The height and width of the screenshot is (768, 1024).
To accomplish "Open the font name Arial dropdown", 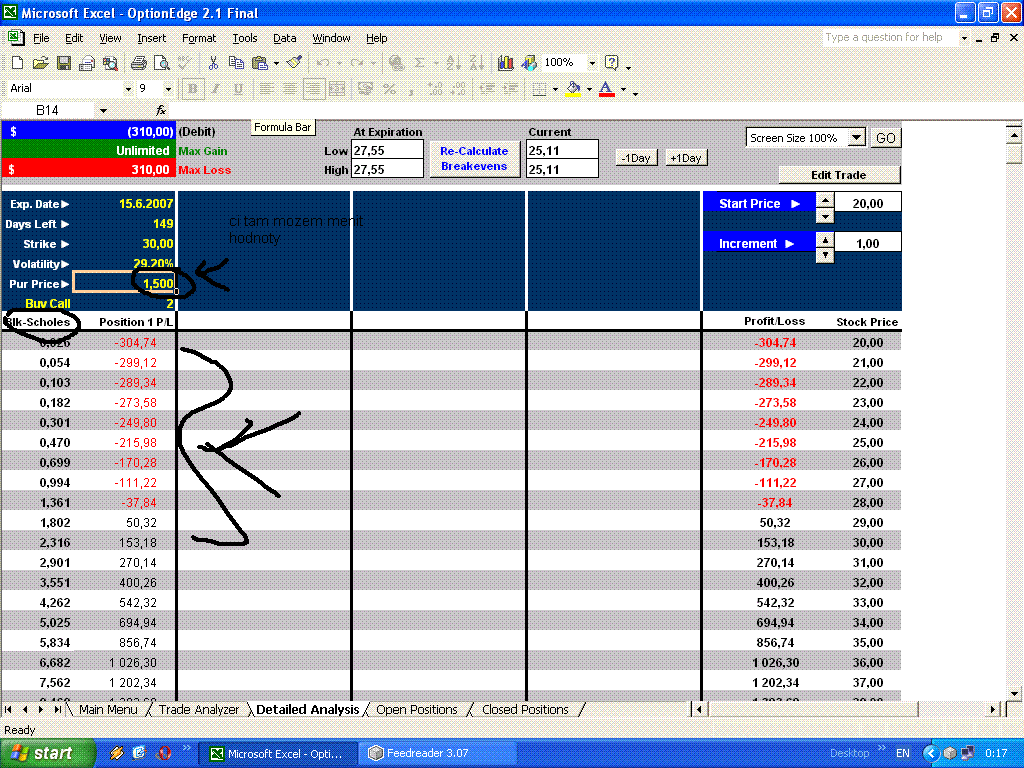I will coord(128,89).
